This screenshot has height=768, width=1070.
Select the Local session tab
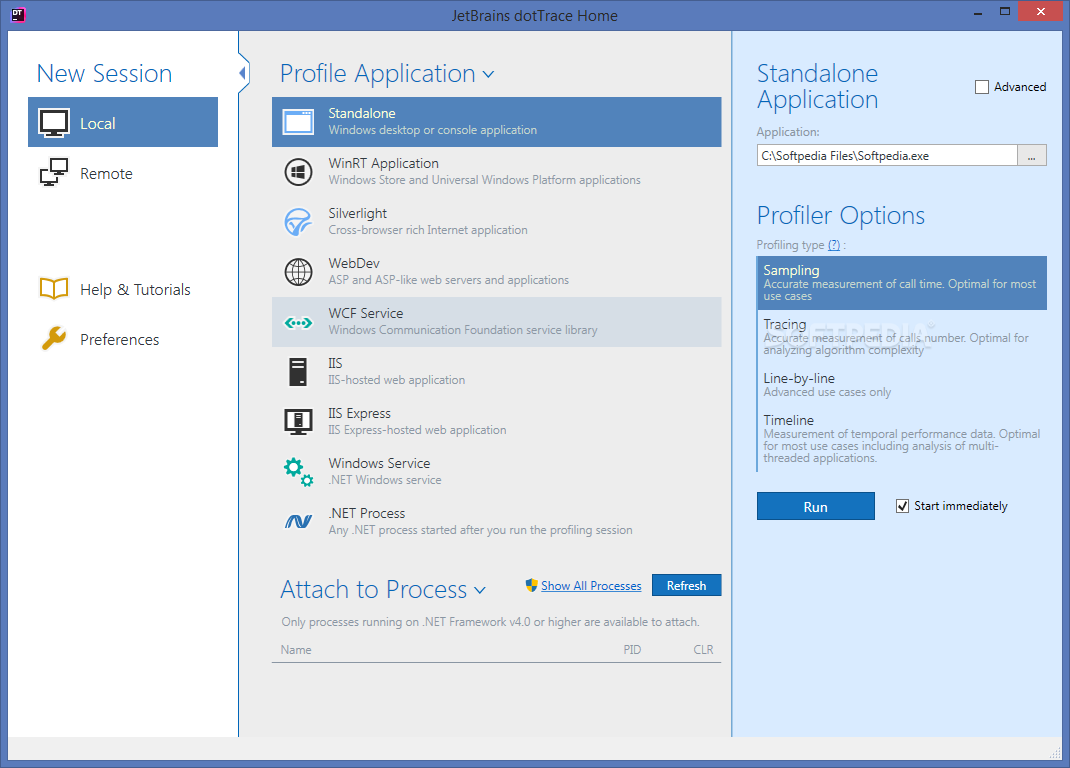pos(123,122)
